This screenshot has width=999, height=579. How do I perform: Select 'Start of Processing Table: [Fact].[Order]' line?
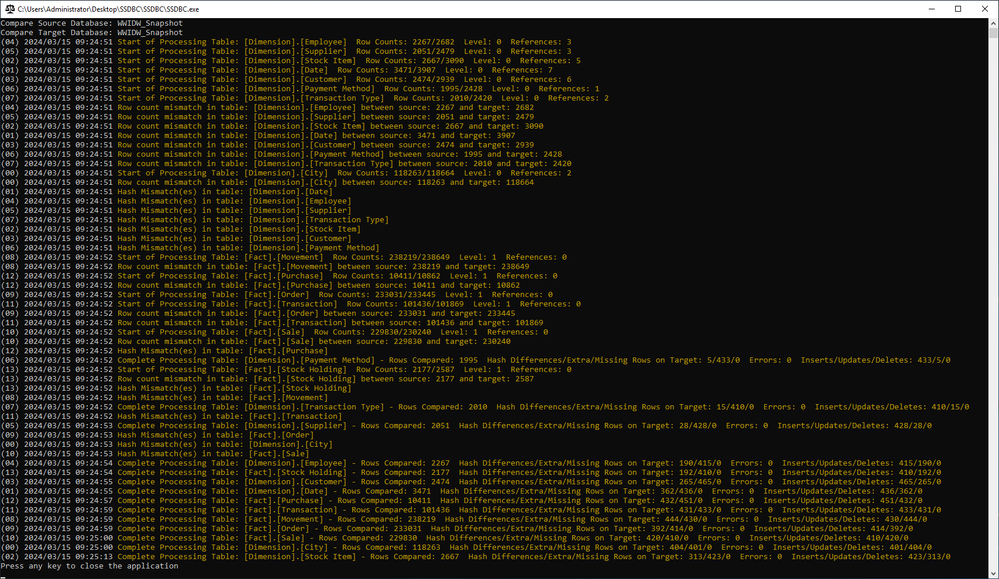tap(277, 294)
